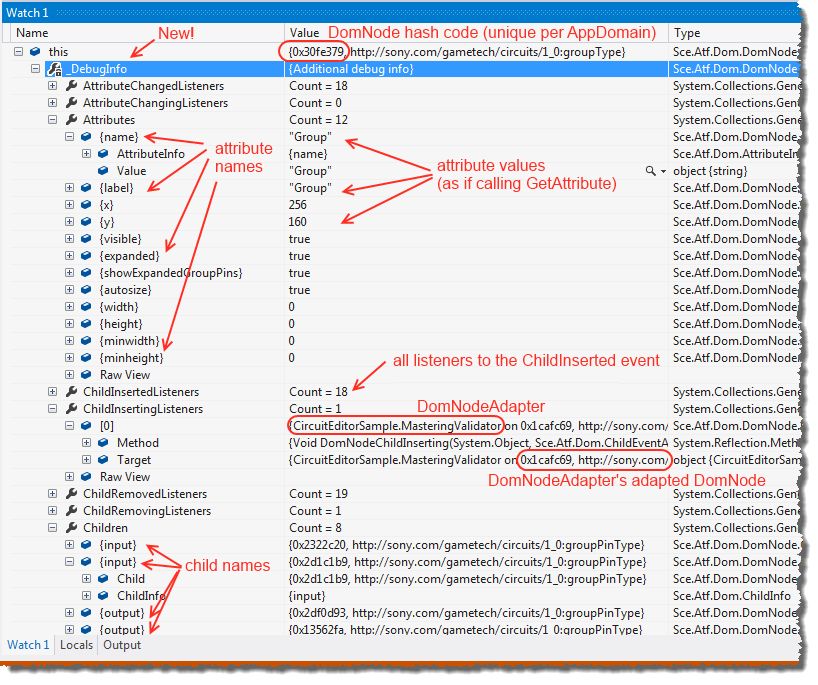
Task: Click wrench icon of AttributeChangingListeners
Action: coord(71,103)
